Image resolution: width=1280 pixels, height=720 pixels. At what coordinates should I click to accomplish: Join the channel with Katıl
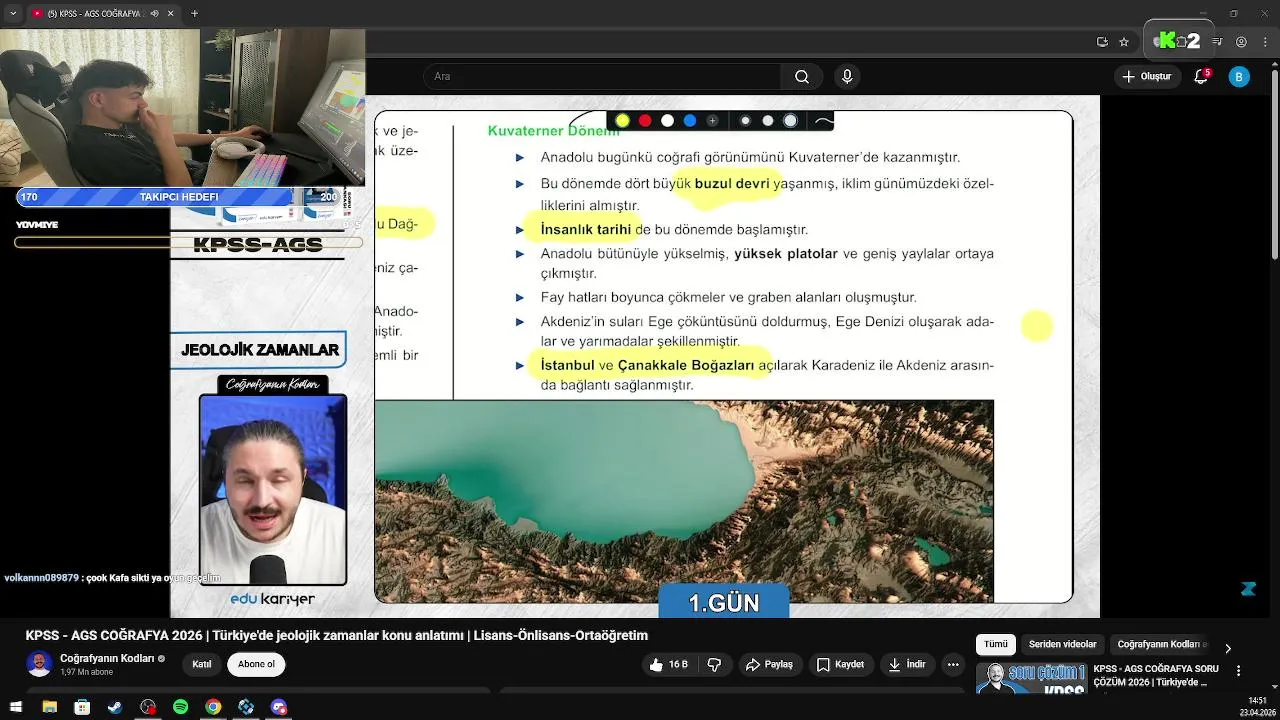202,665
